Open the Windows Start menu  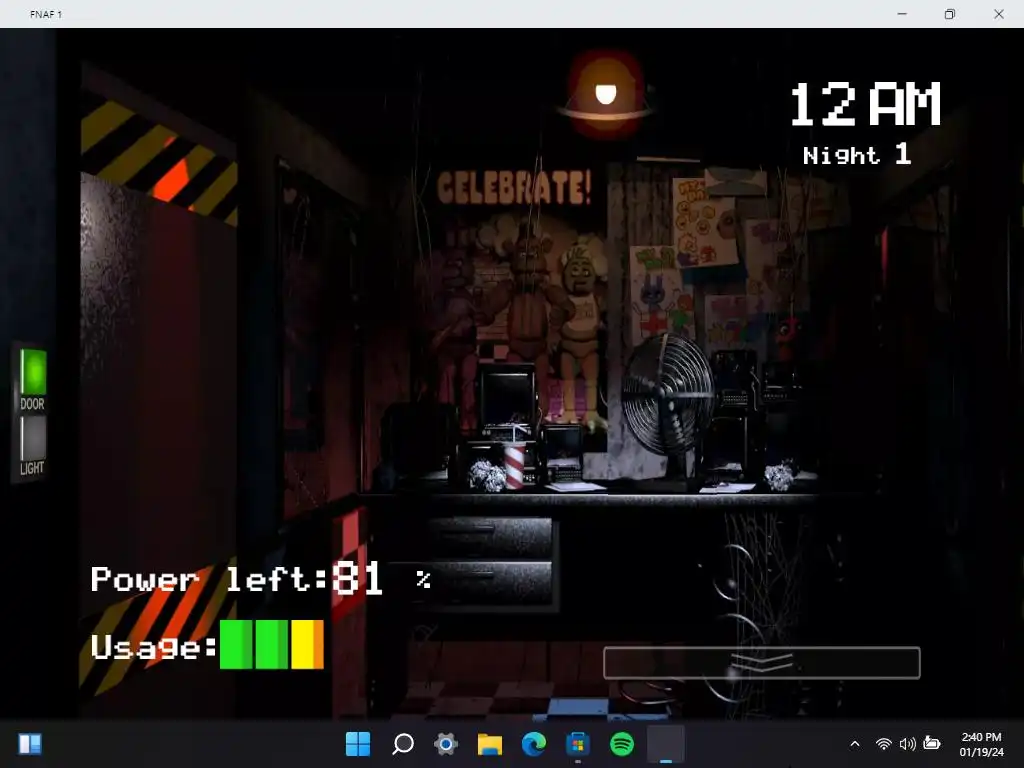click(x=358, y=744)
